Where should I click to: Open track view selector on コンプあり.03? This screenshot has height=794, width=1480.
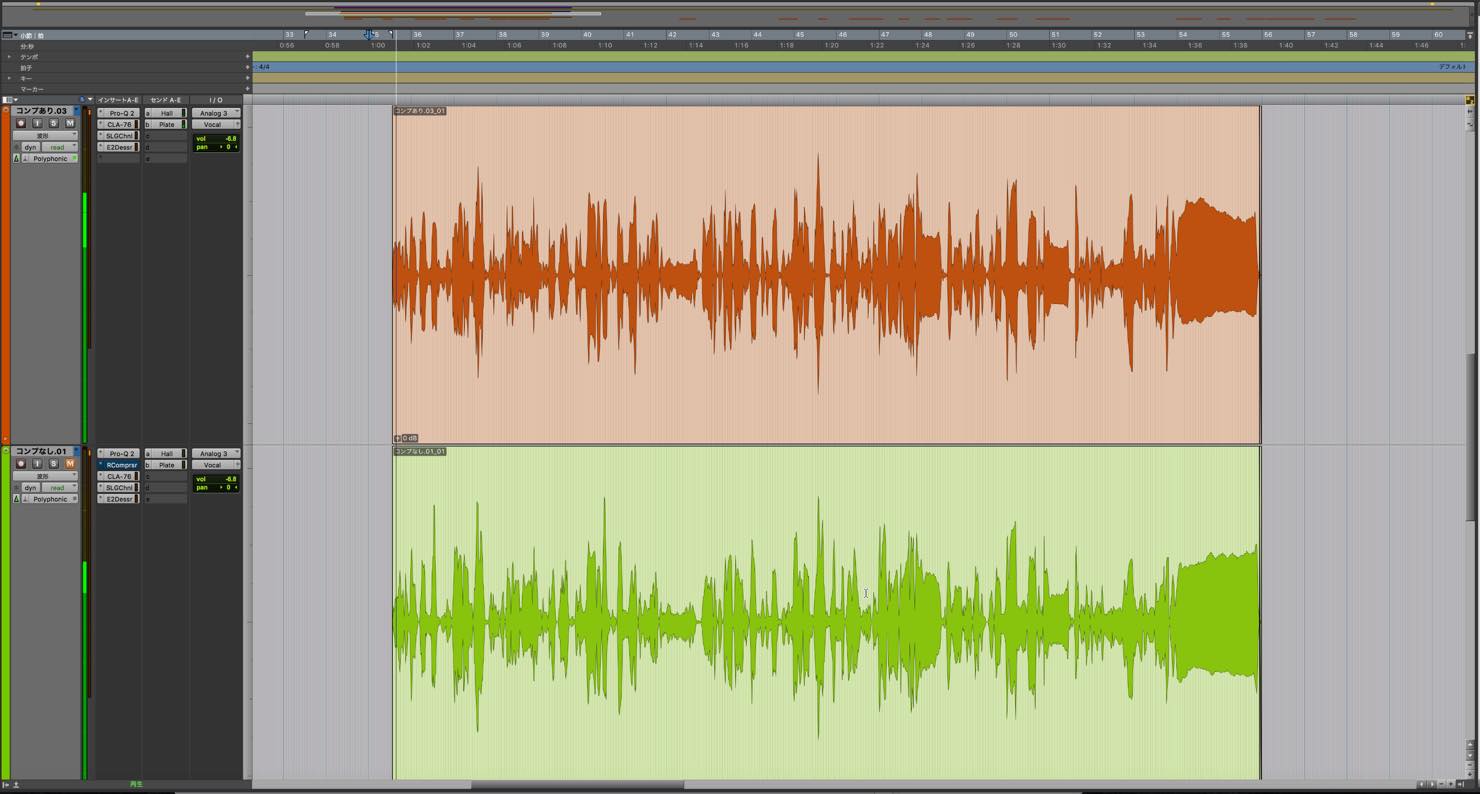(x=46, y=135)
